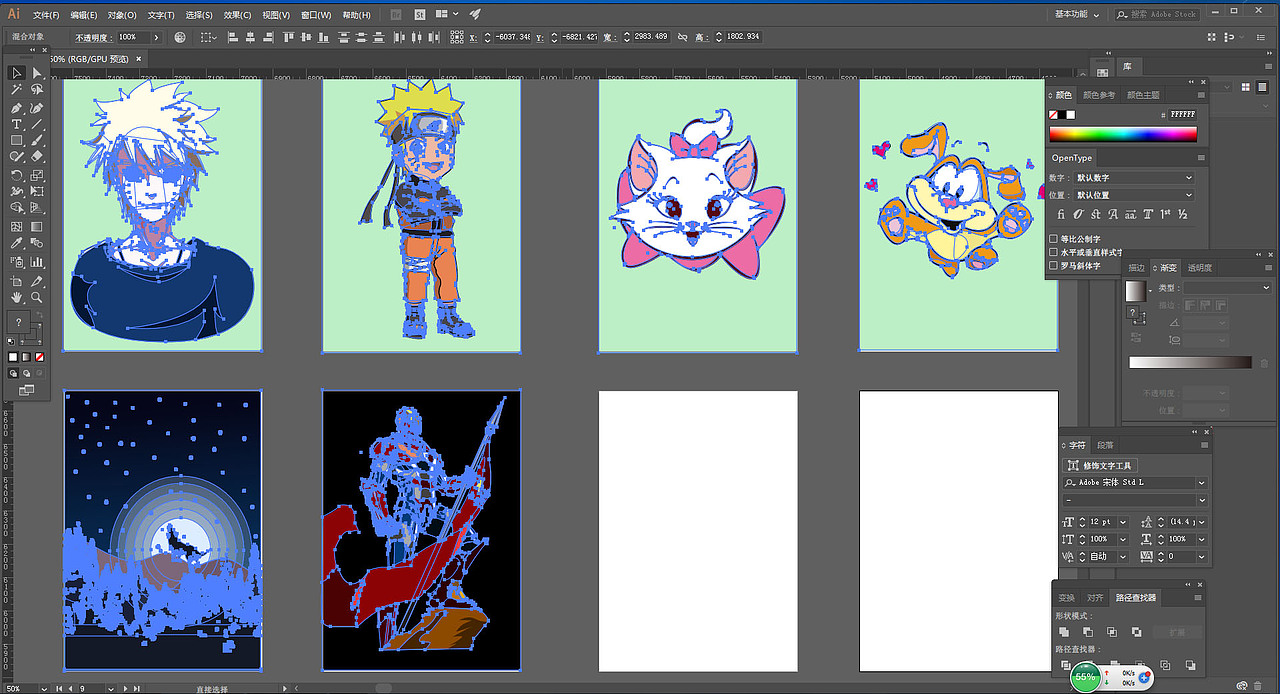
Task: Toggle the 等比公制字 checkbox
Action: click(1054, 239)
